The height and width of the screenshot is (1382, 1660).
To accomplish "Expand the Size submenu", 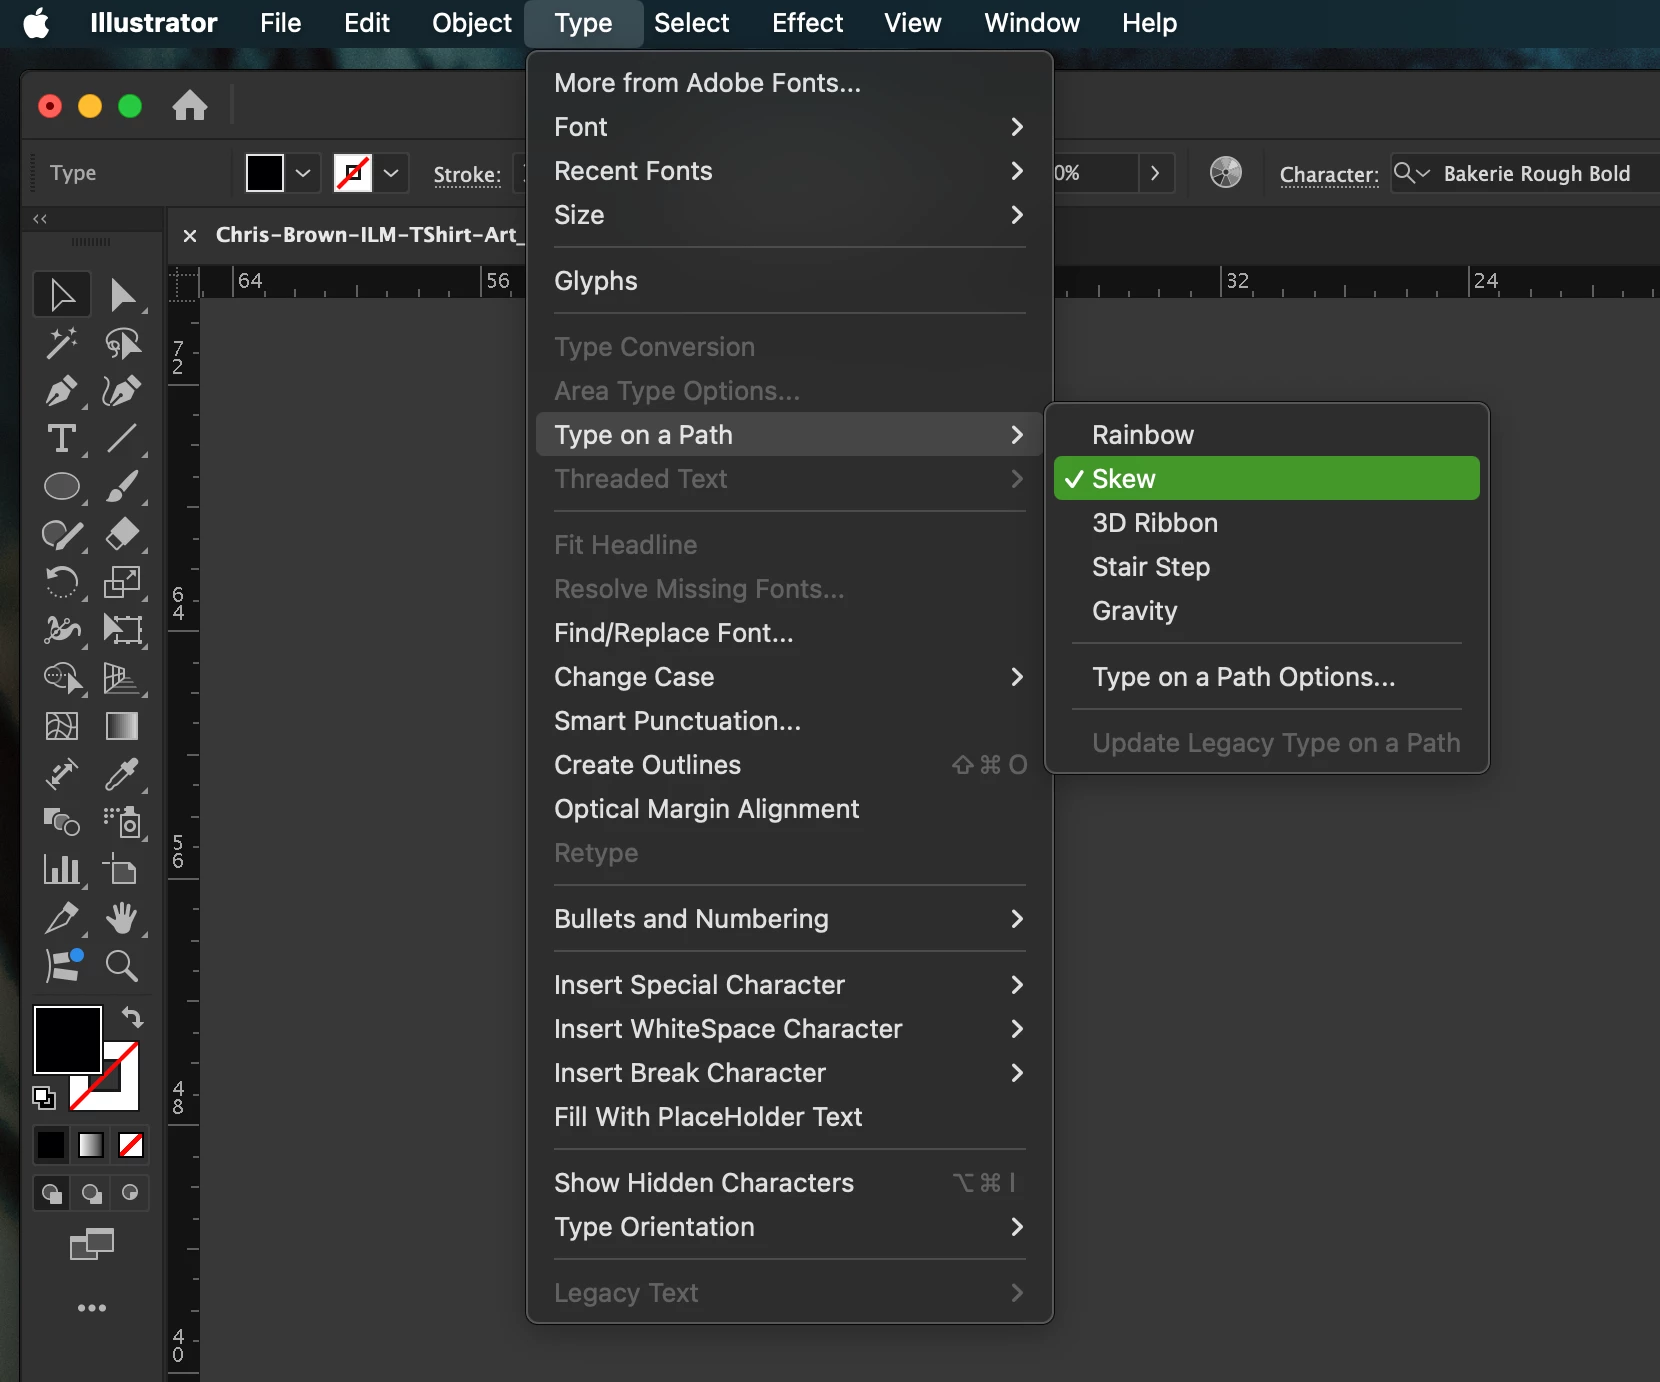I will click(x=790, y=215).
